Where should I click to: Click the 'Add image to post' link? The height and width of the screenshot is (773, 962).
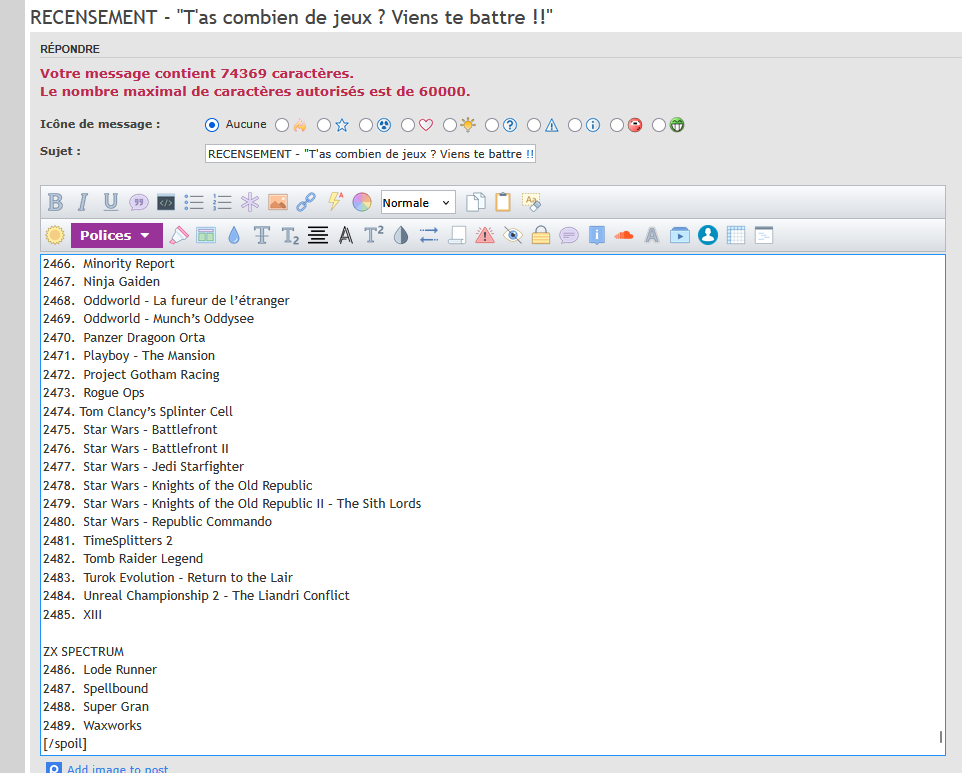pos(117,769)
